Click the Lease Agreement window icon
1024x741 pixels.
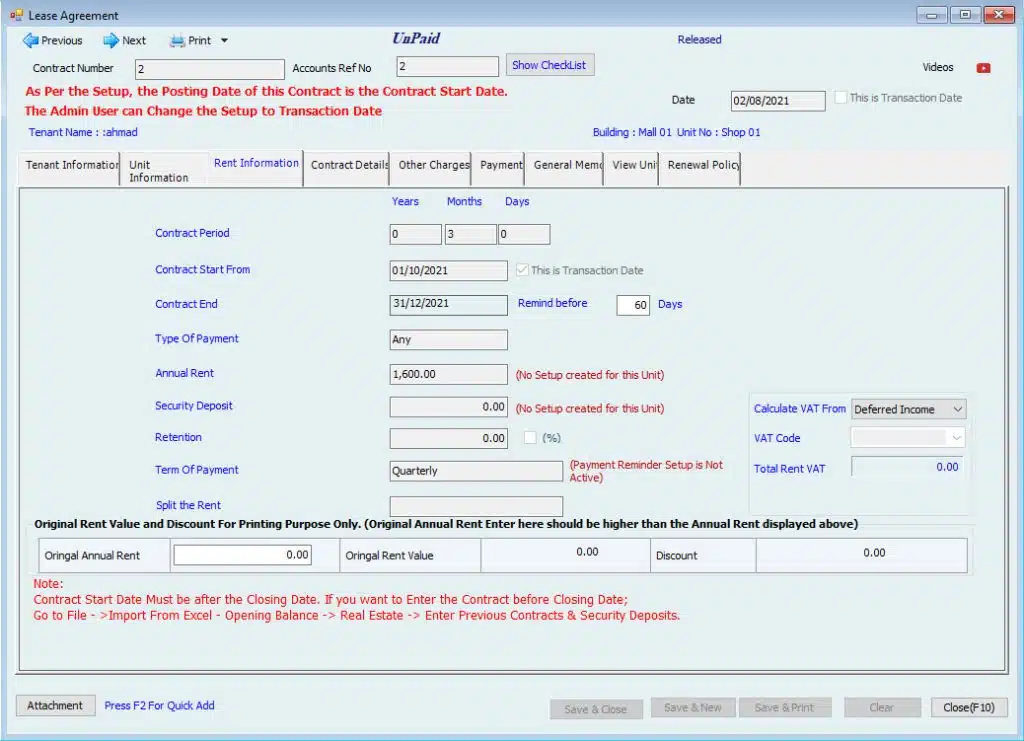point(16,15)
